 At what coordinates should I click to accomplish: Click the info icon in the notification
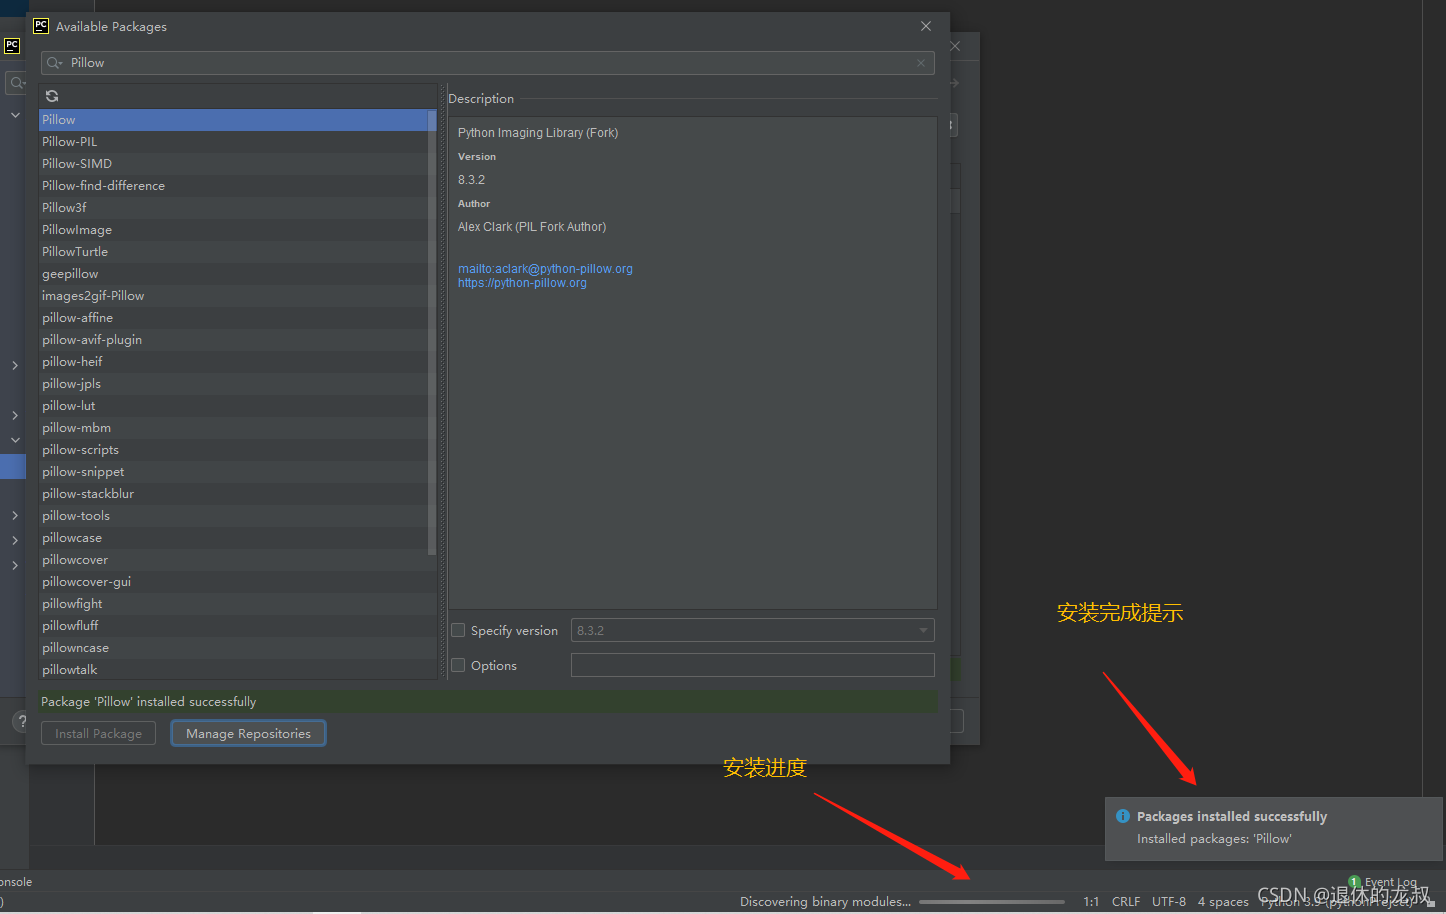coord(1122,816)
